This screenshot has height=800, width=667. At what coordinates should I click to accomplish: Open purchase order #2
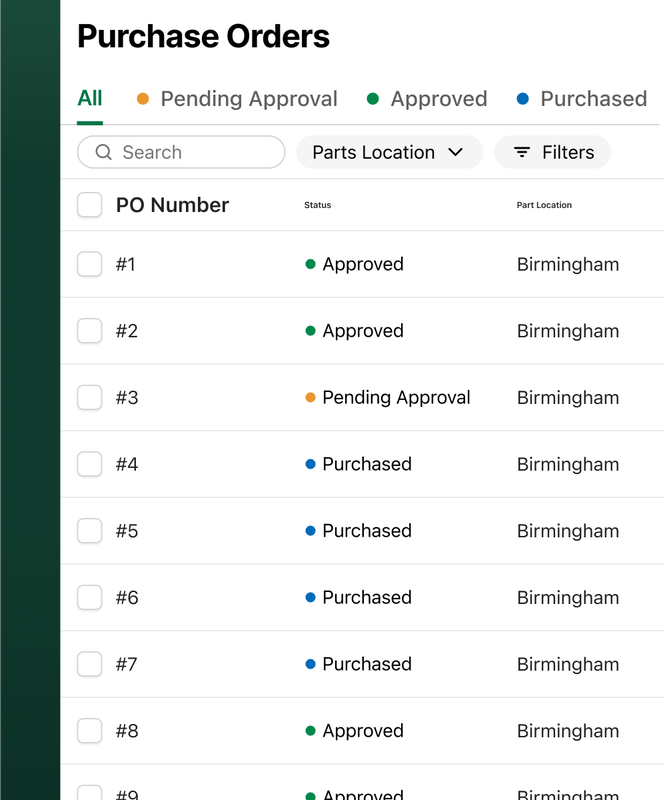click(127, 331)
